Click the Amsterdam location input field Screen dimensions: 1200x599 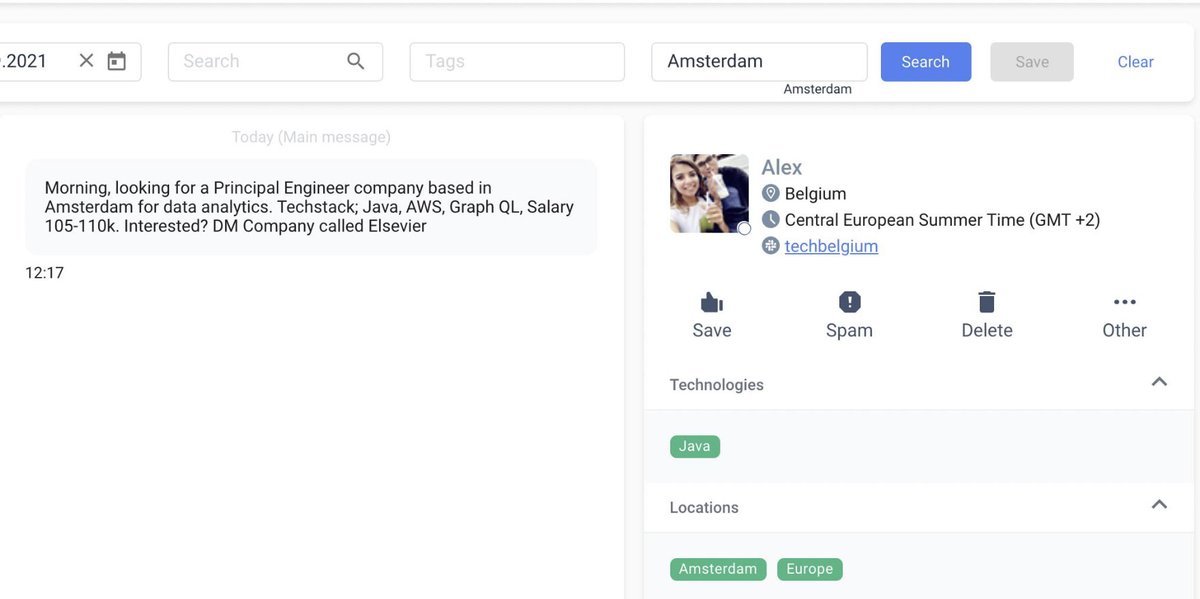click(x=759, y=61)
